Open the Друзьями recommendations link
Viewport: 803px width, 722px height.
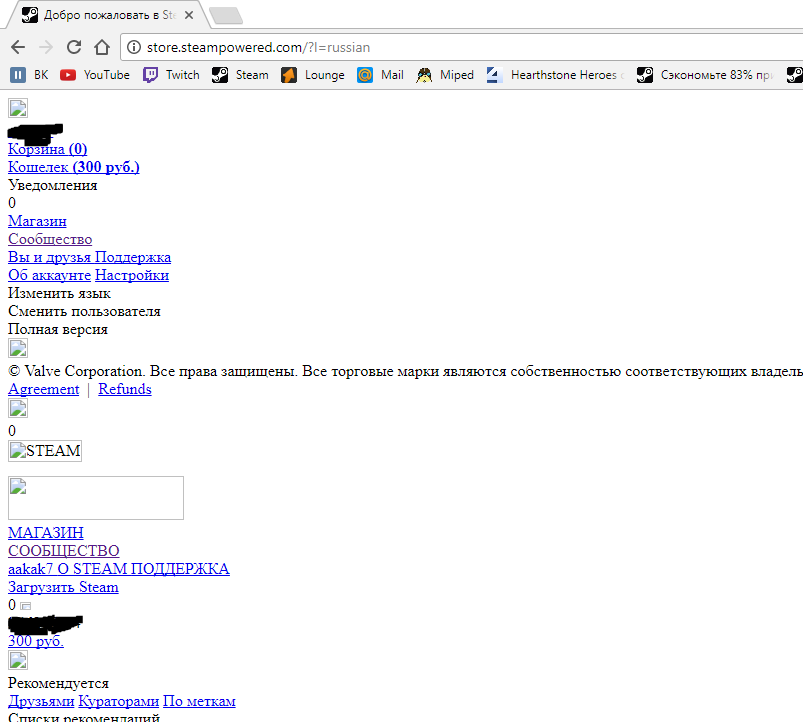[41, 701]
